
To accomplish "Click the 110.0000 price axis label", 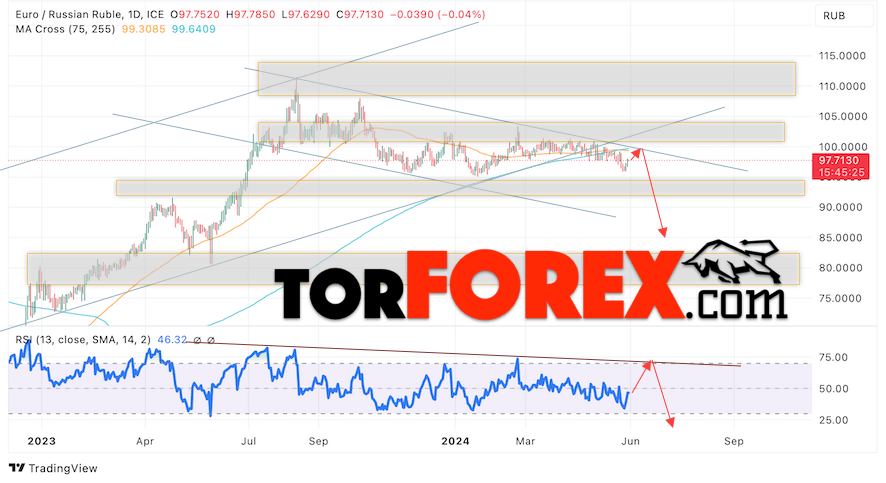I will tap(842, 86).
